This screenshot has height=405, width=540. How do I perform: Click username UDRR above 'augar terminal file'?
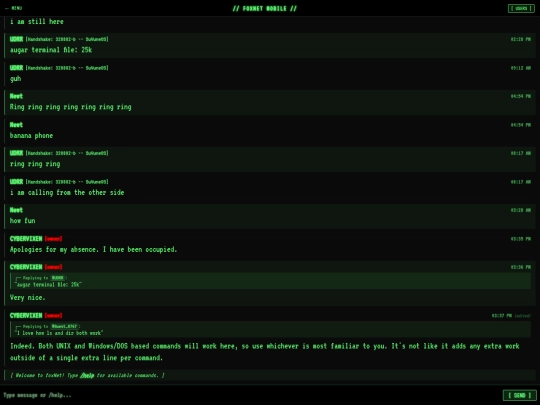16,39
